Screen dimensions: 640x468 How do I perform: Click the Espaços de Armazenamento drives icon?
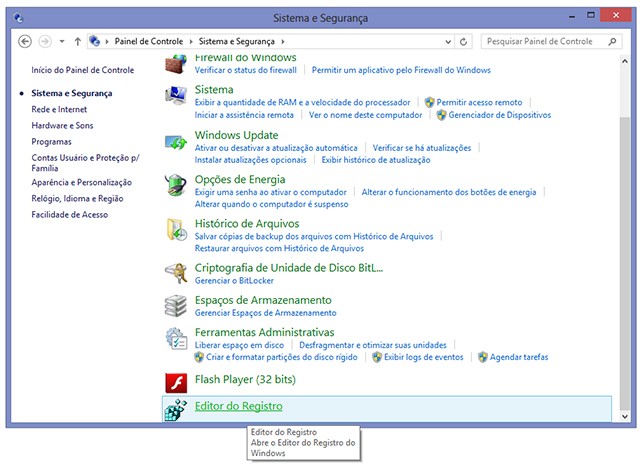(x=176, y=304)
